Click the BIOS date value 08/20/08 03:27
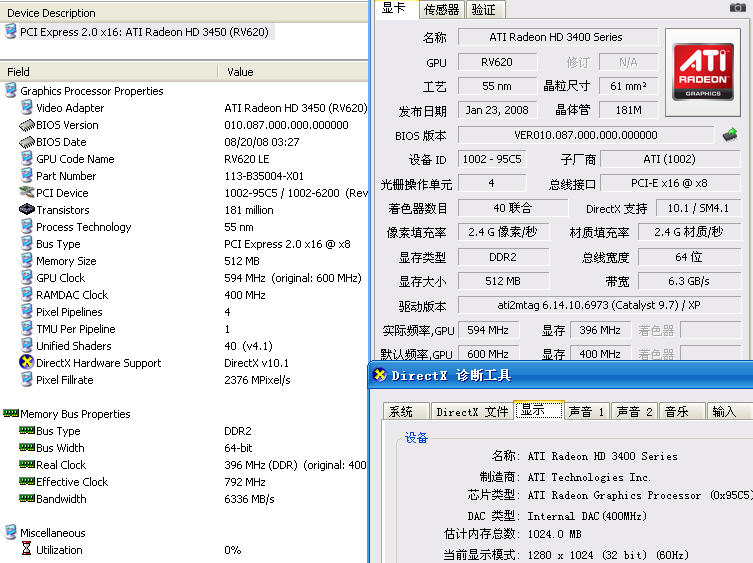The width and height of the screenshot is (753, 563). click(x=262, y=142)
